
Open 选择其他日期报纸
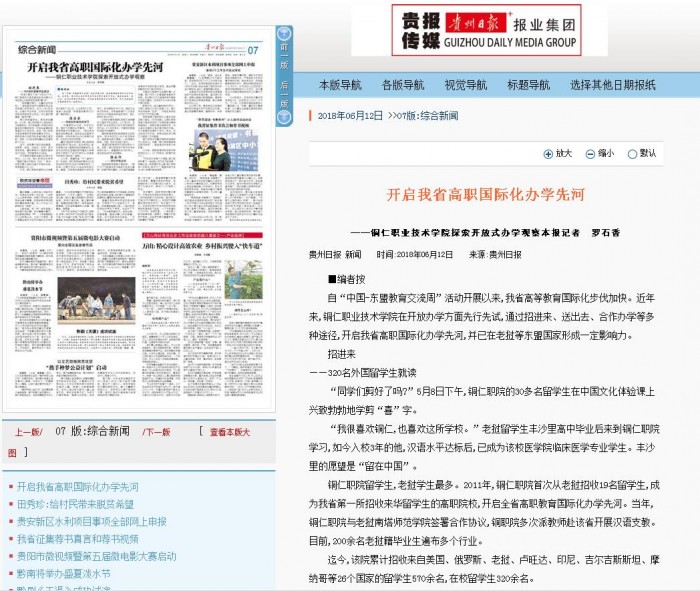coord(613,85)
